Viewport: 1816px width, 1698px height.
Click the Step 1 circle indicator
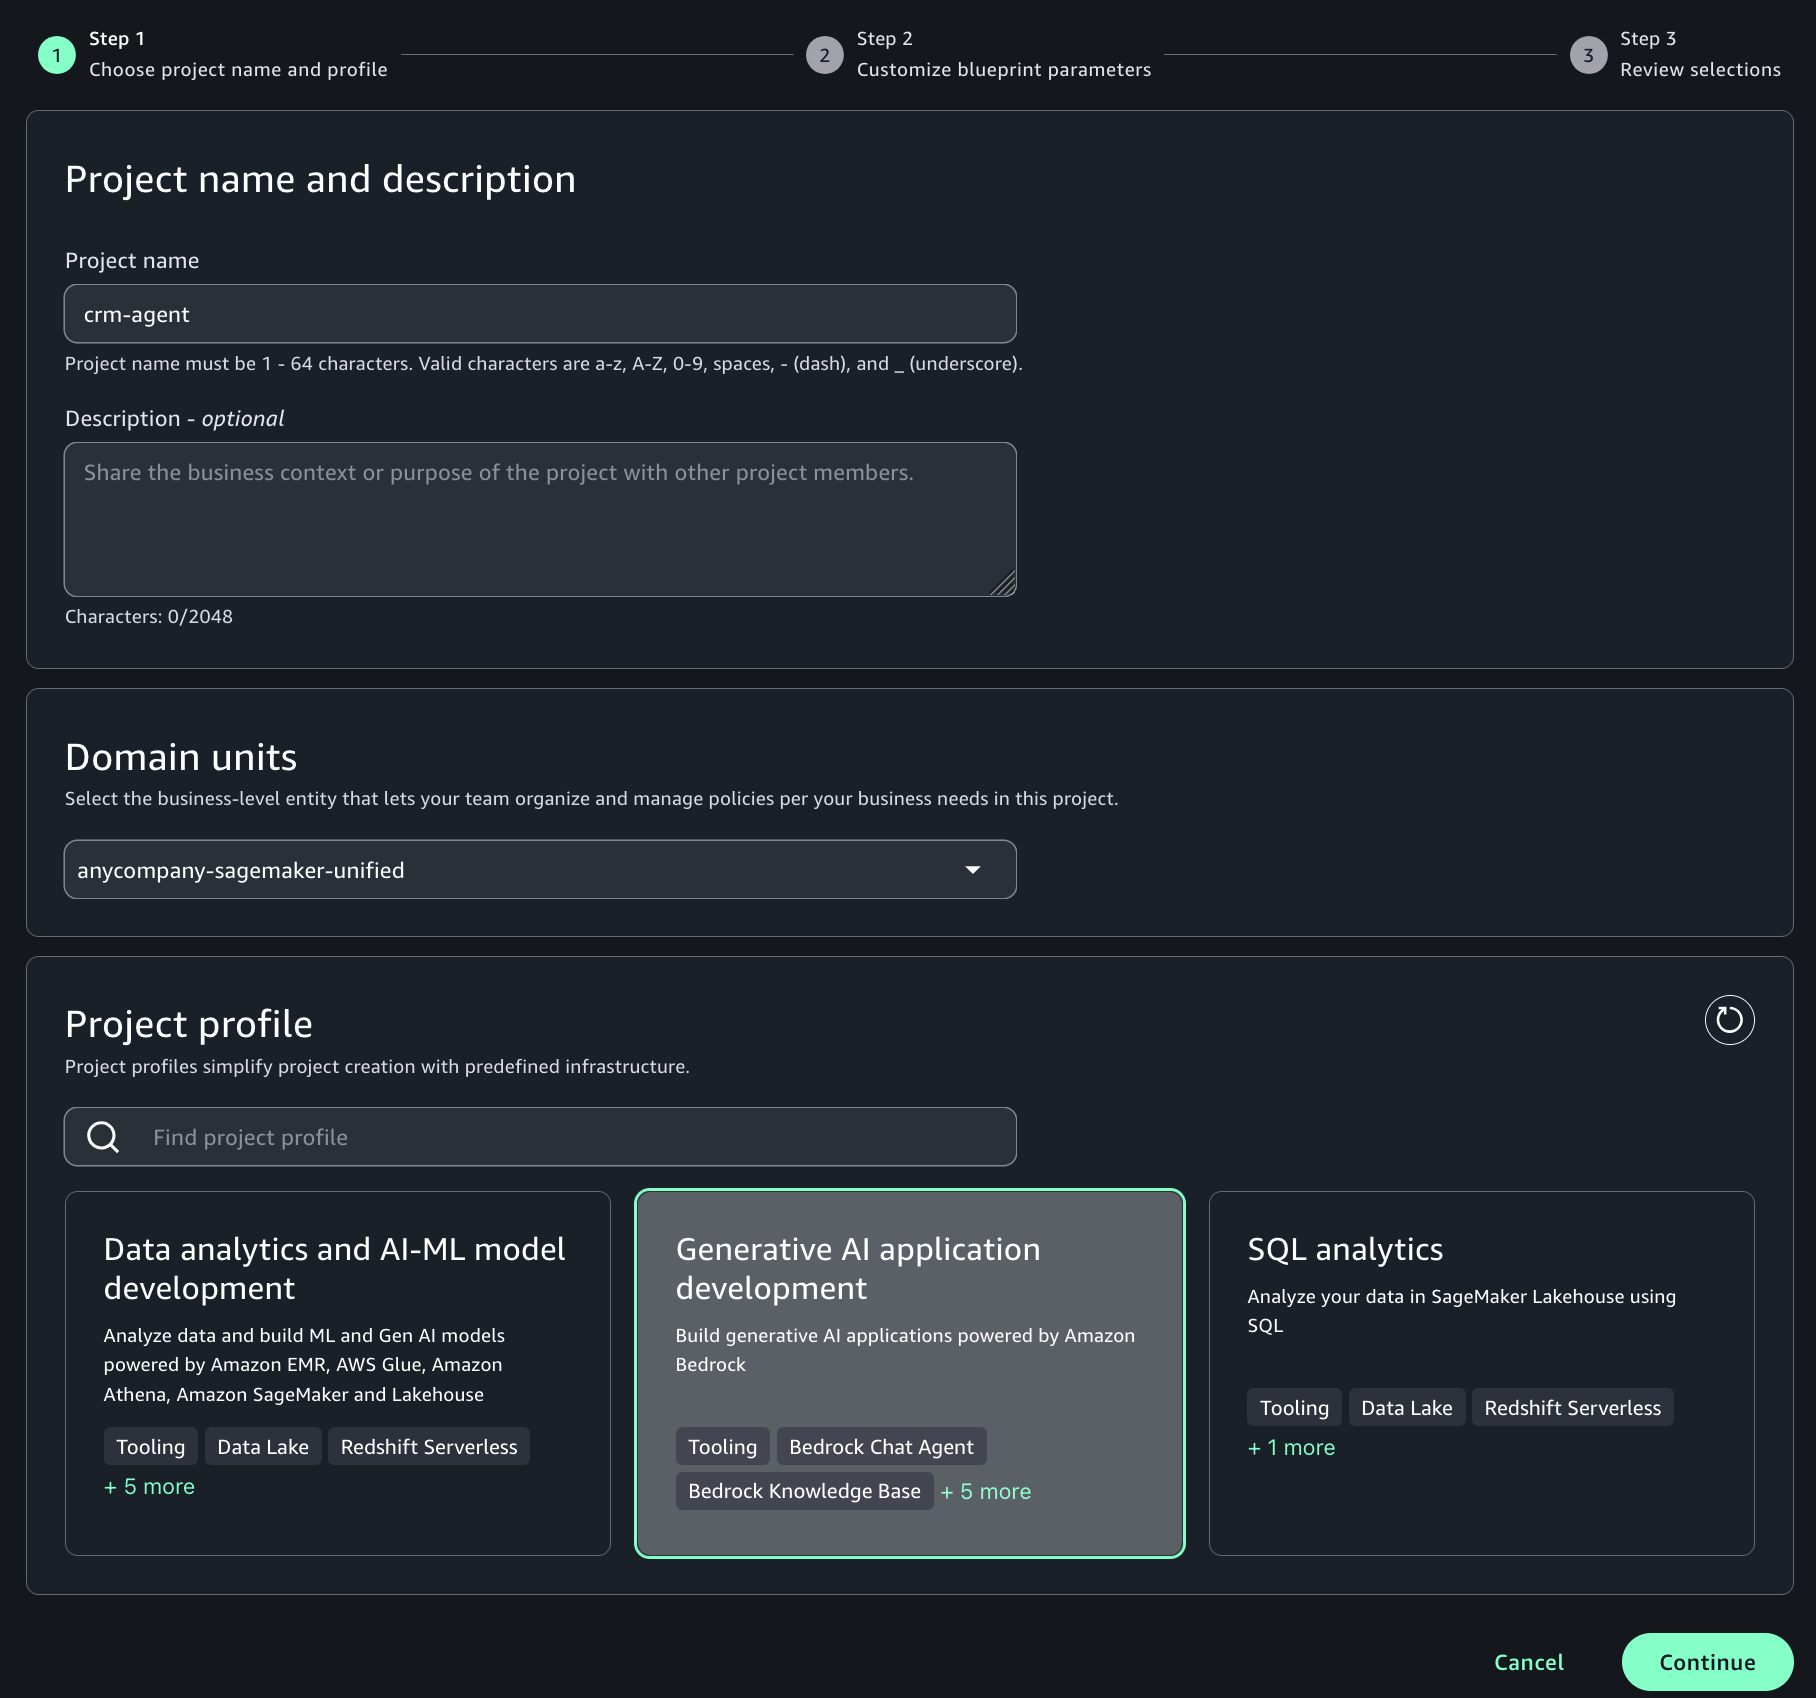[57, 55]
